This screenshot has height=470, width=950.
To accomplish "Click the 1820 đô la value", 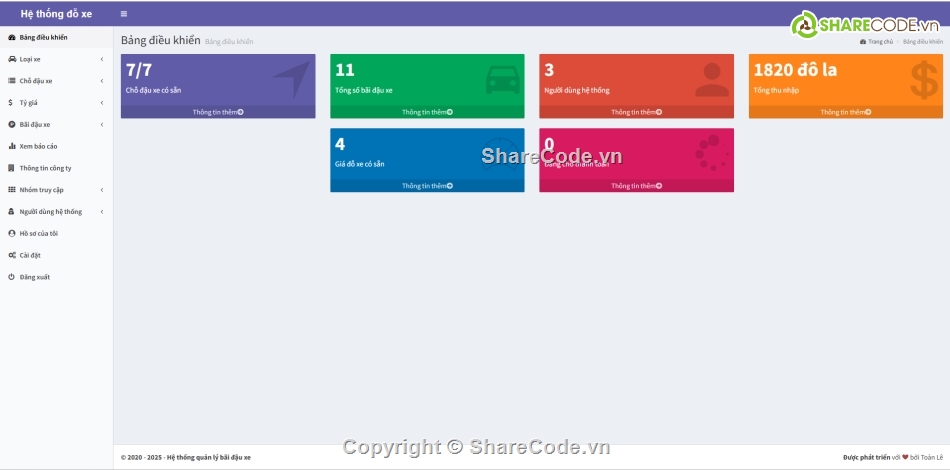I will point(795,70).
